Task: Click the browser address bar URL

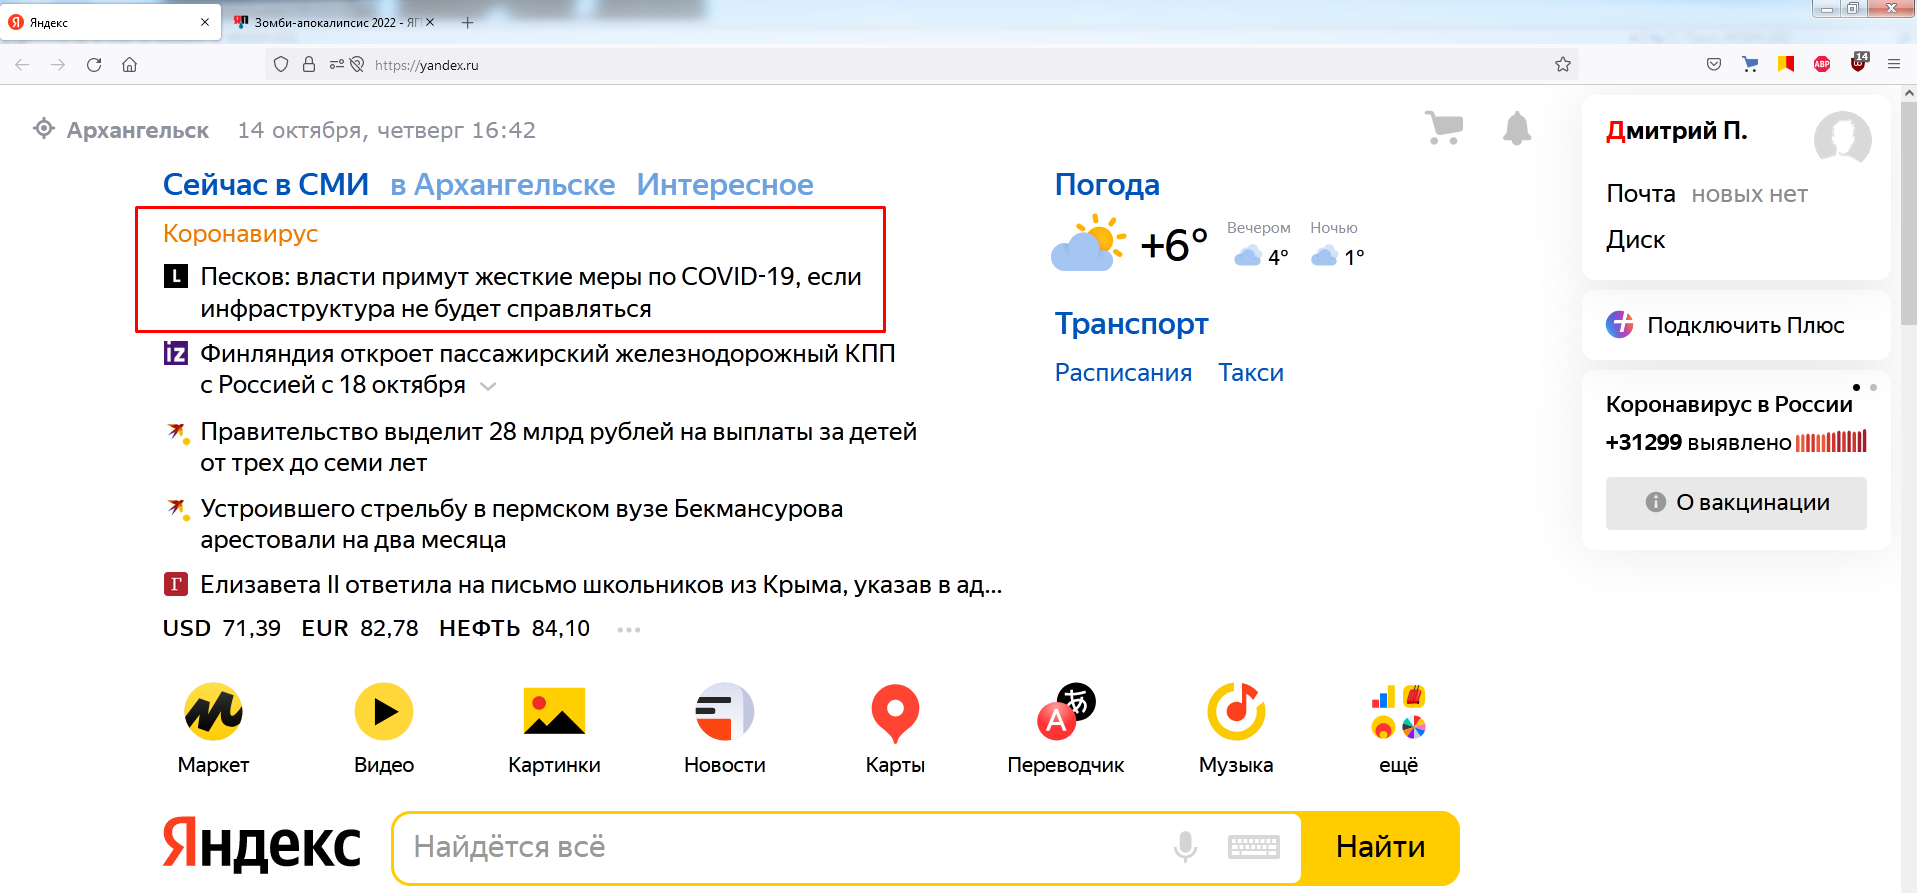Action: (x=427, y=65)
